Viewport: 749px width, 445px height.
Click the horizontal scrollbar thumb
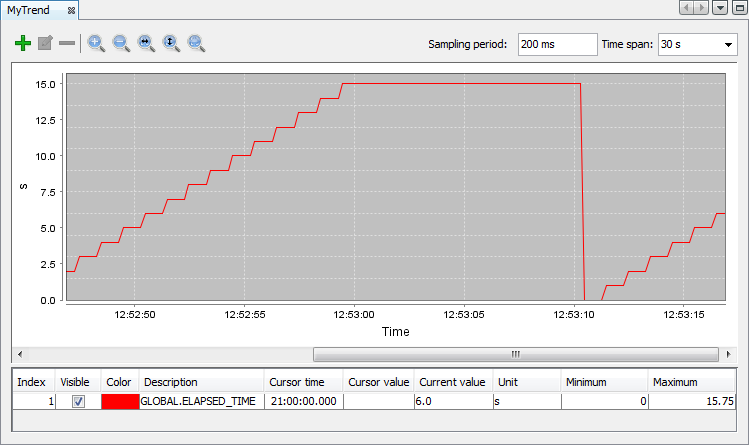[x=515, y=354]
